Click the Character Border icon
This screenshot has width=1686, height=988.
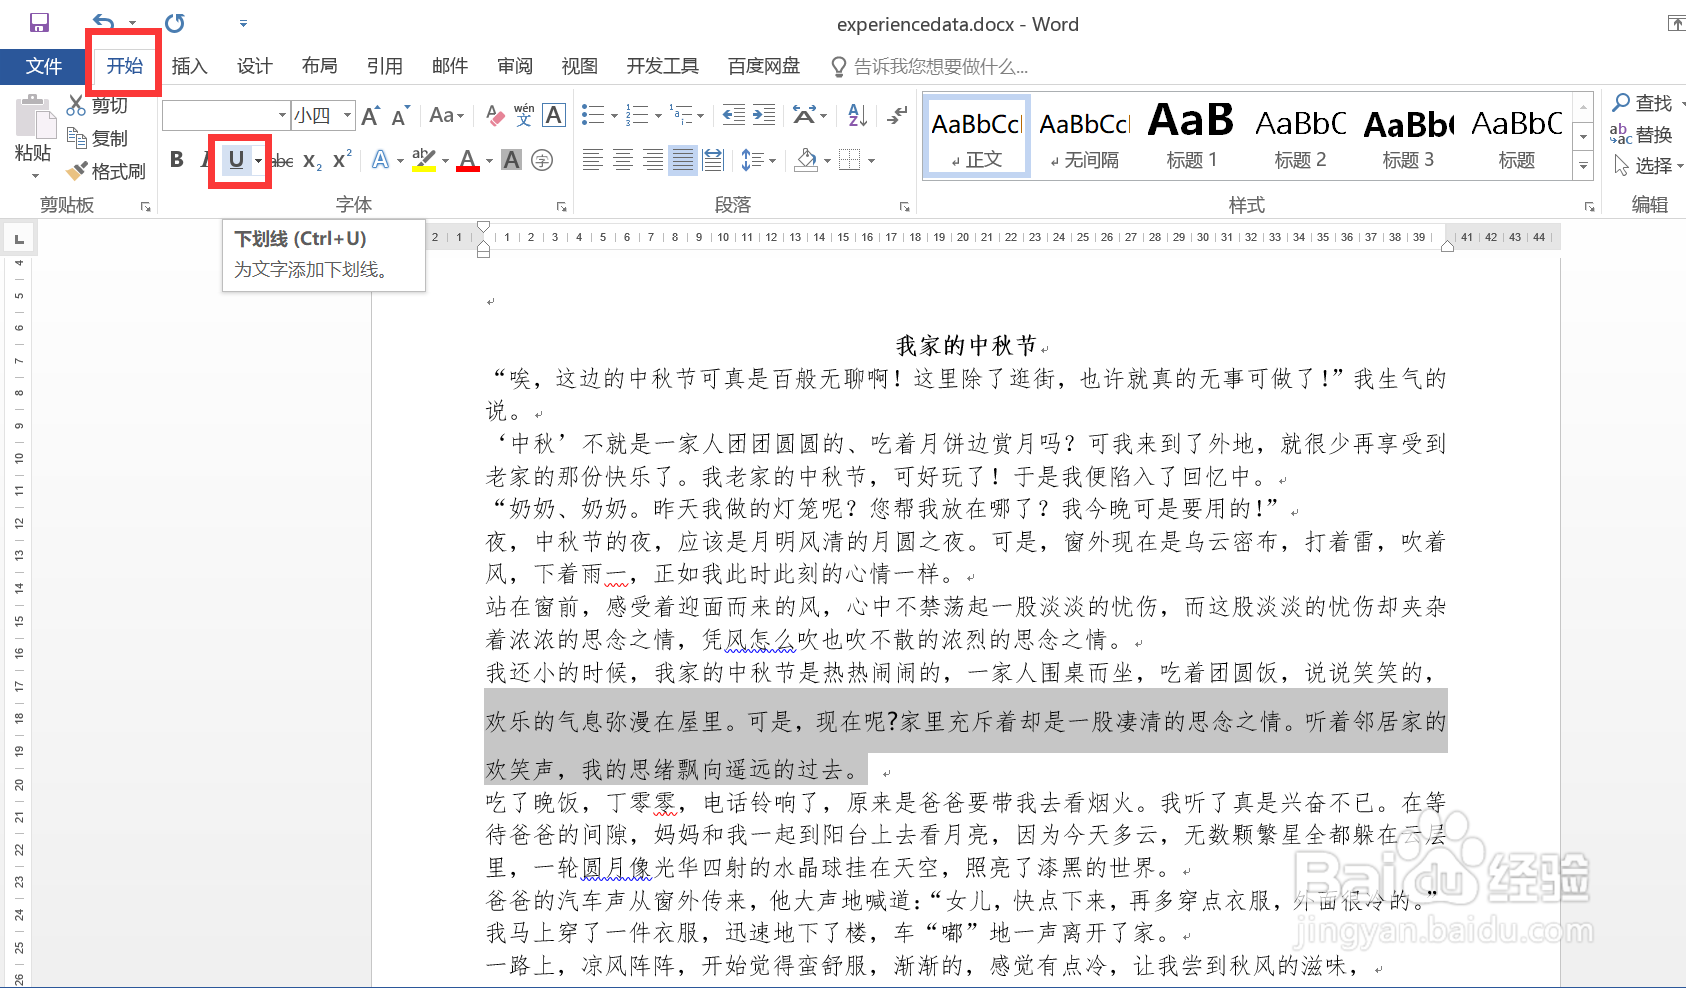point(554,116)
